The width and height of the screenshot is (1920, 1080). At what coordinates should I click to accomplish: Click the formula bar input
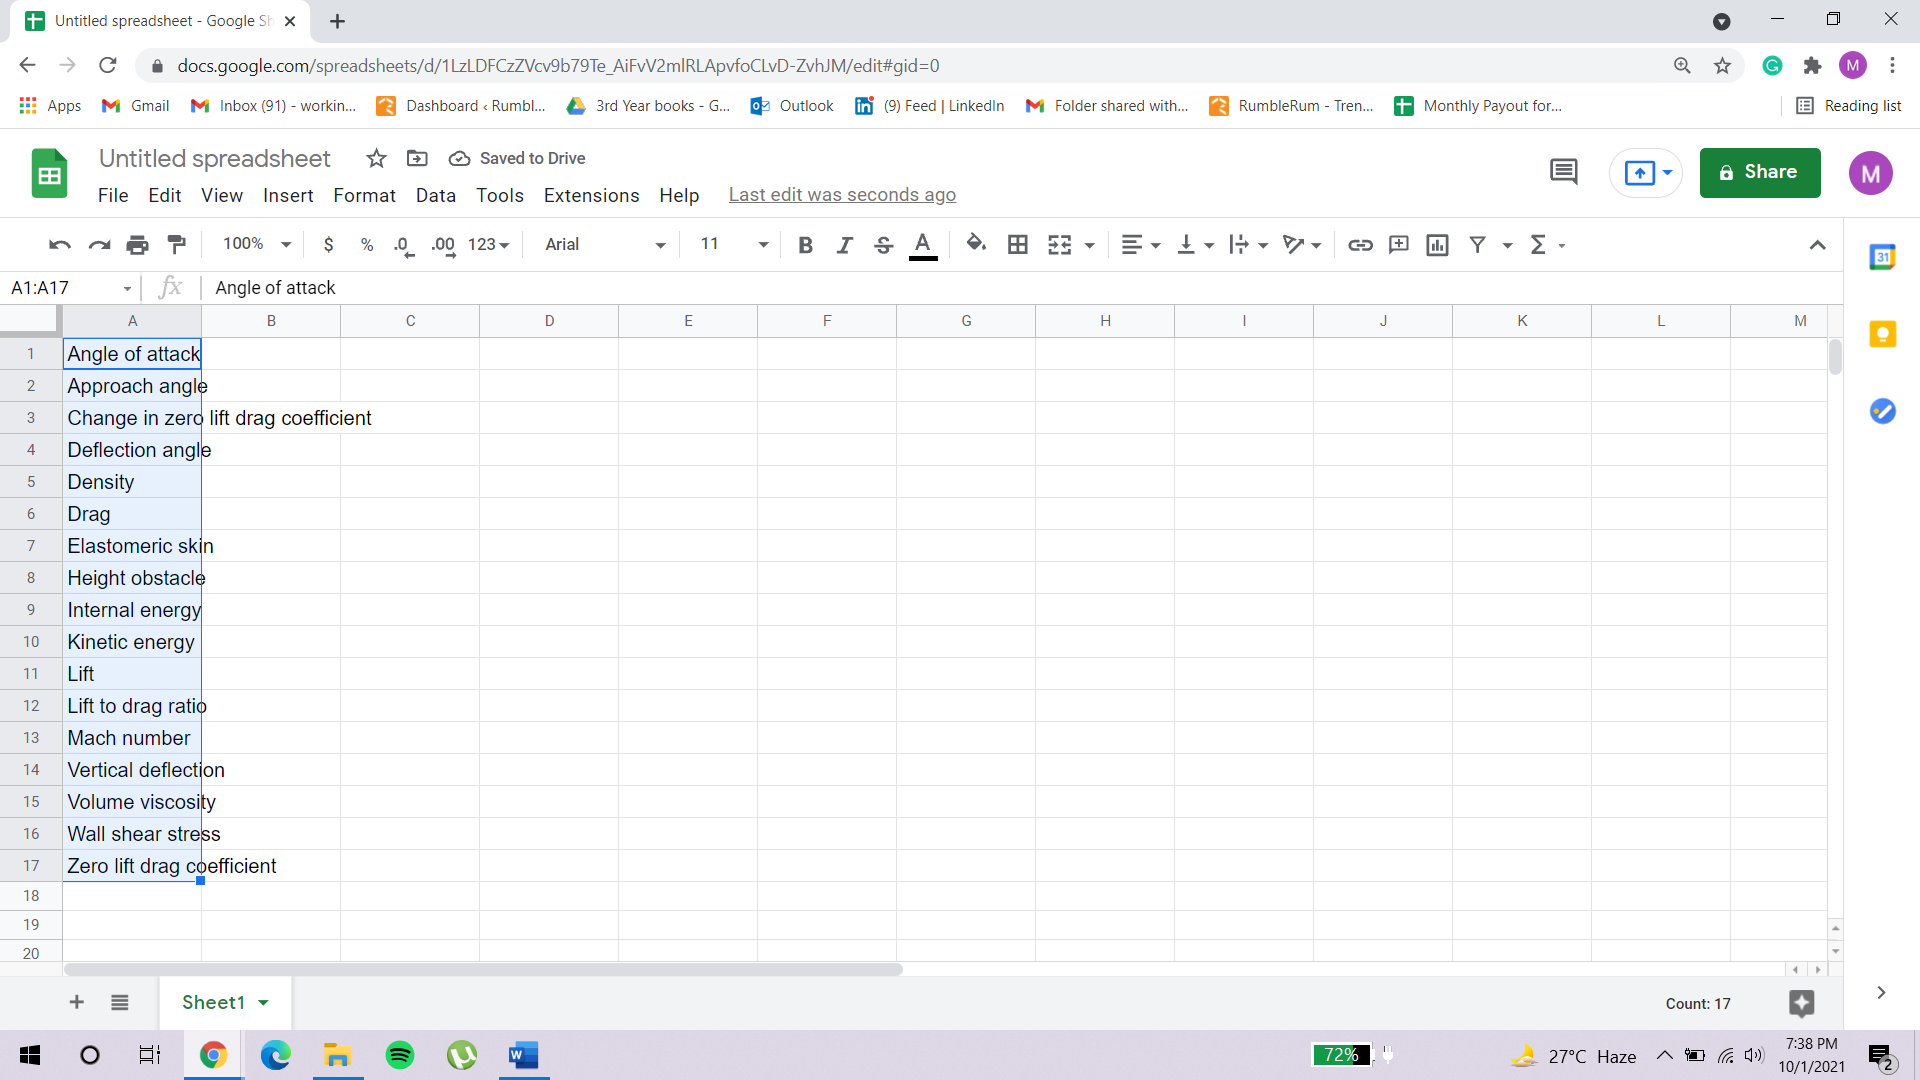1020,288
